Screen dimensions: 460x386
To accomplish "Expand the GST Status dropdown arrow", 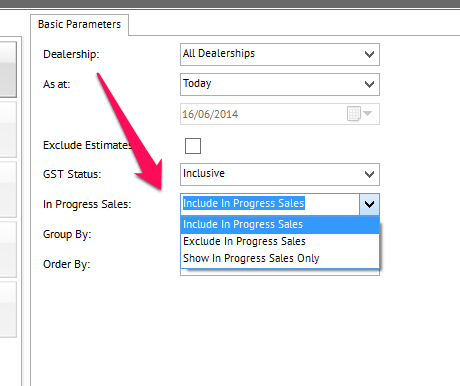I will point(369,174).
